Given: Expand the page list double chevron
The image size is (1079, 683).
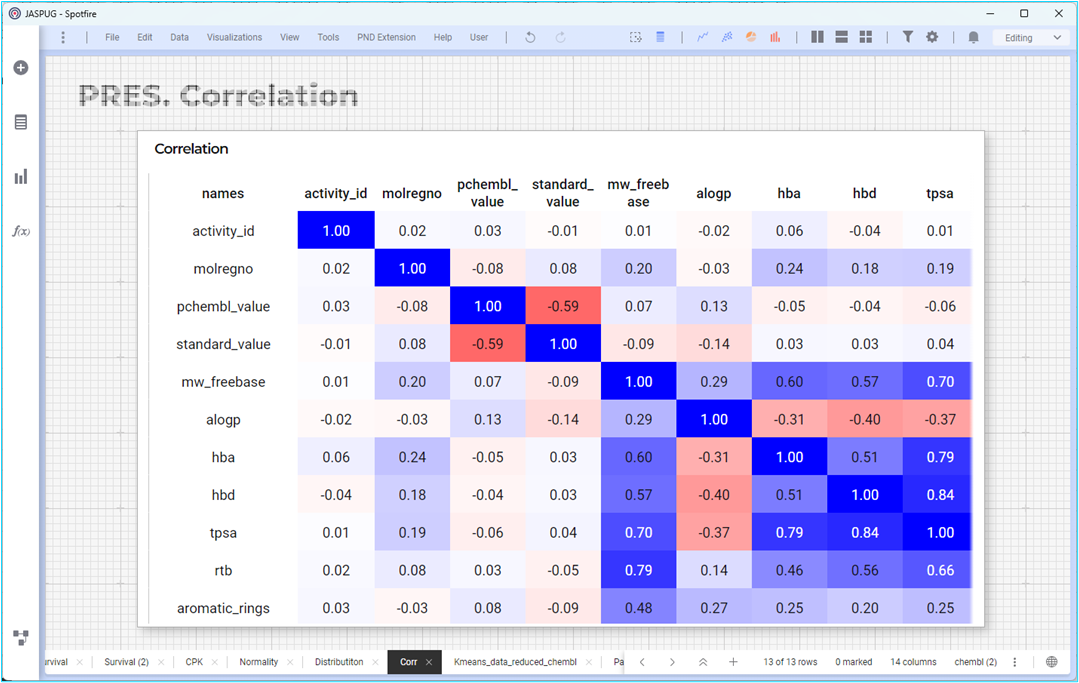Looking at the screenshot, I should (x=703, y=662).
